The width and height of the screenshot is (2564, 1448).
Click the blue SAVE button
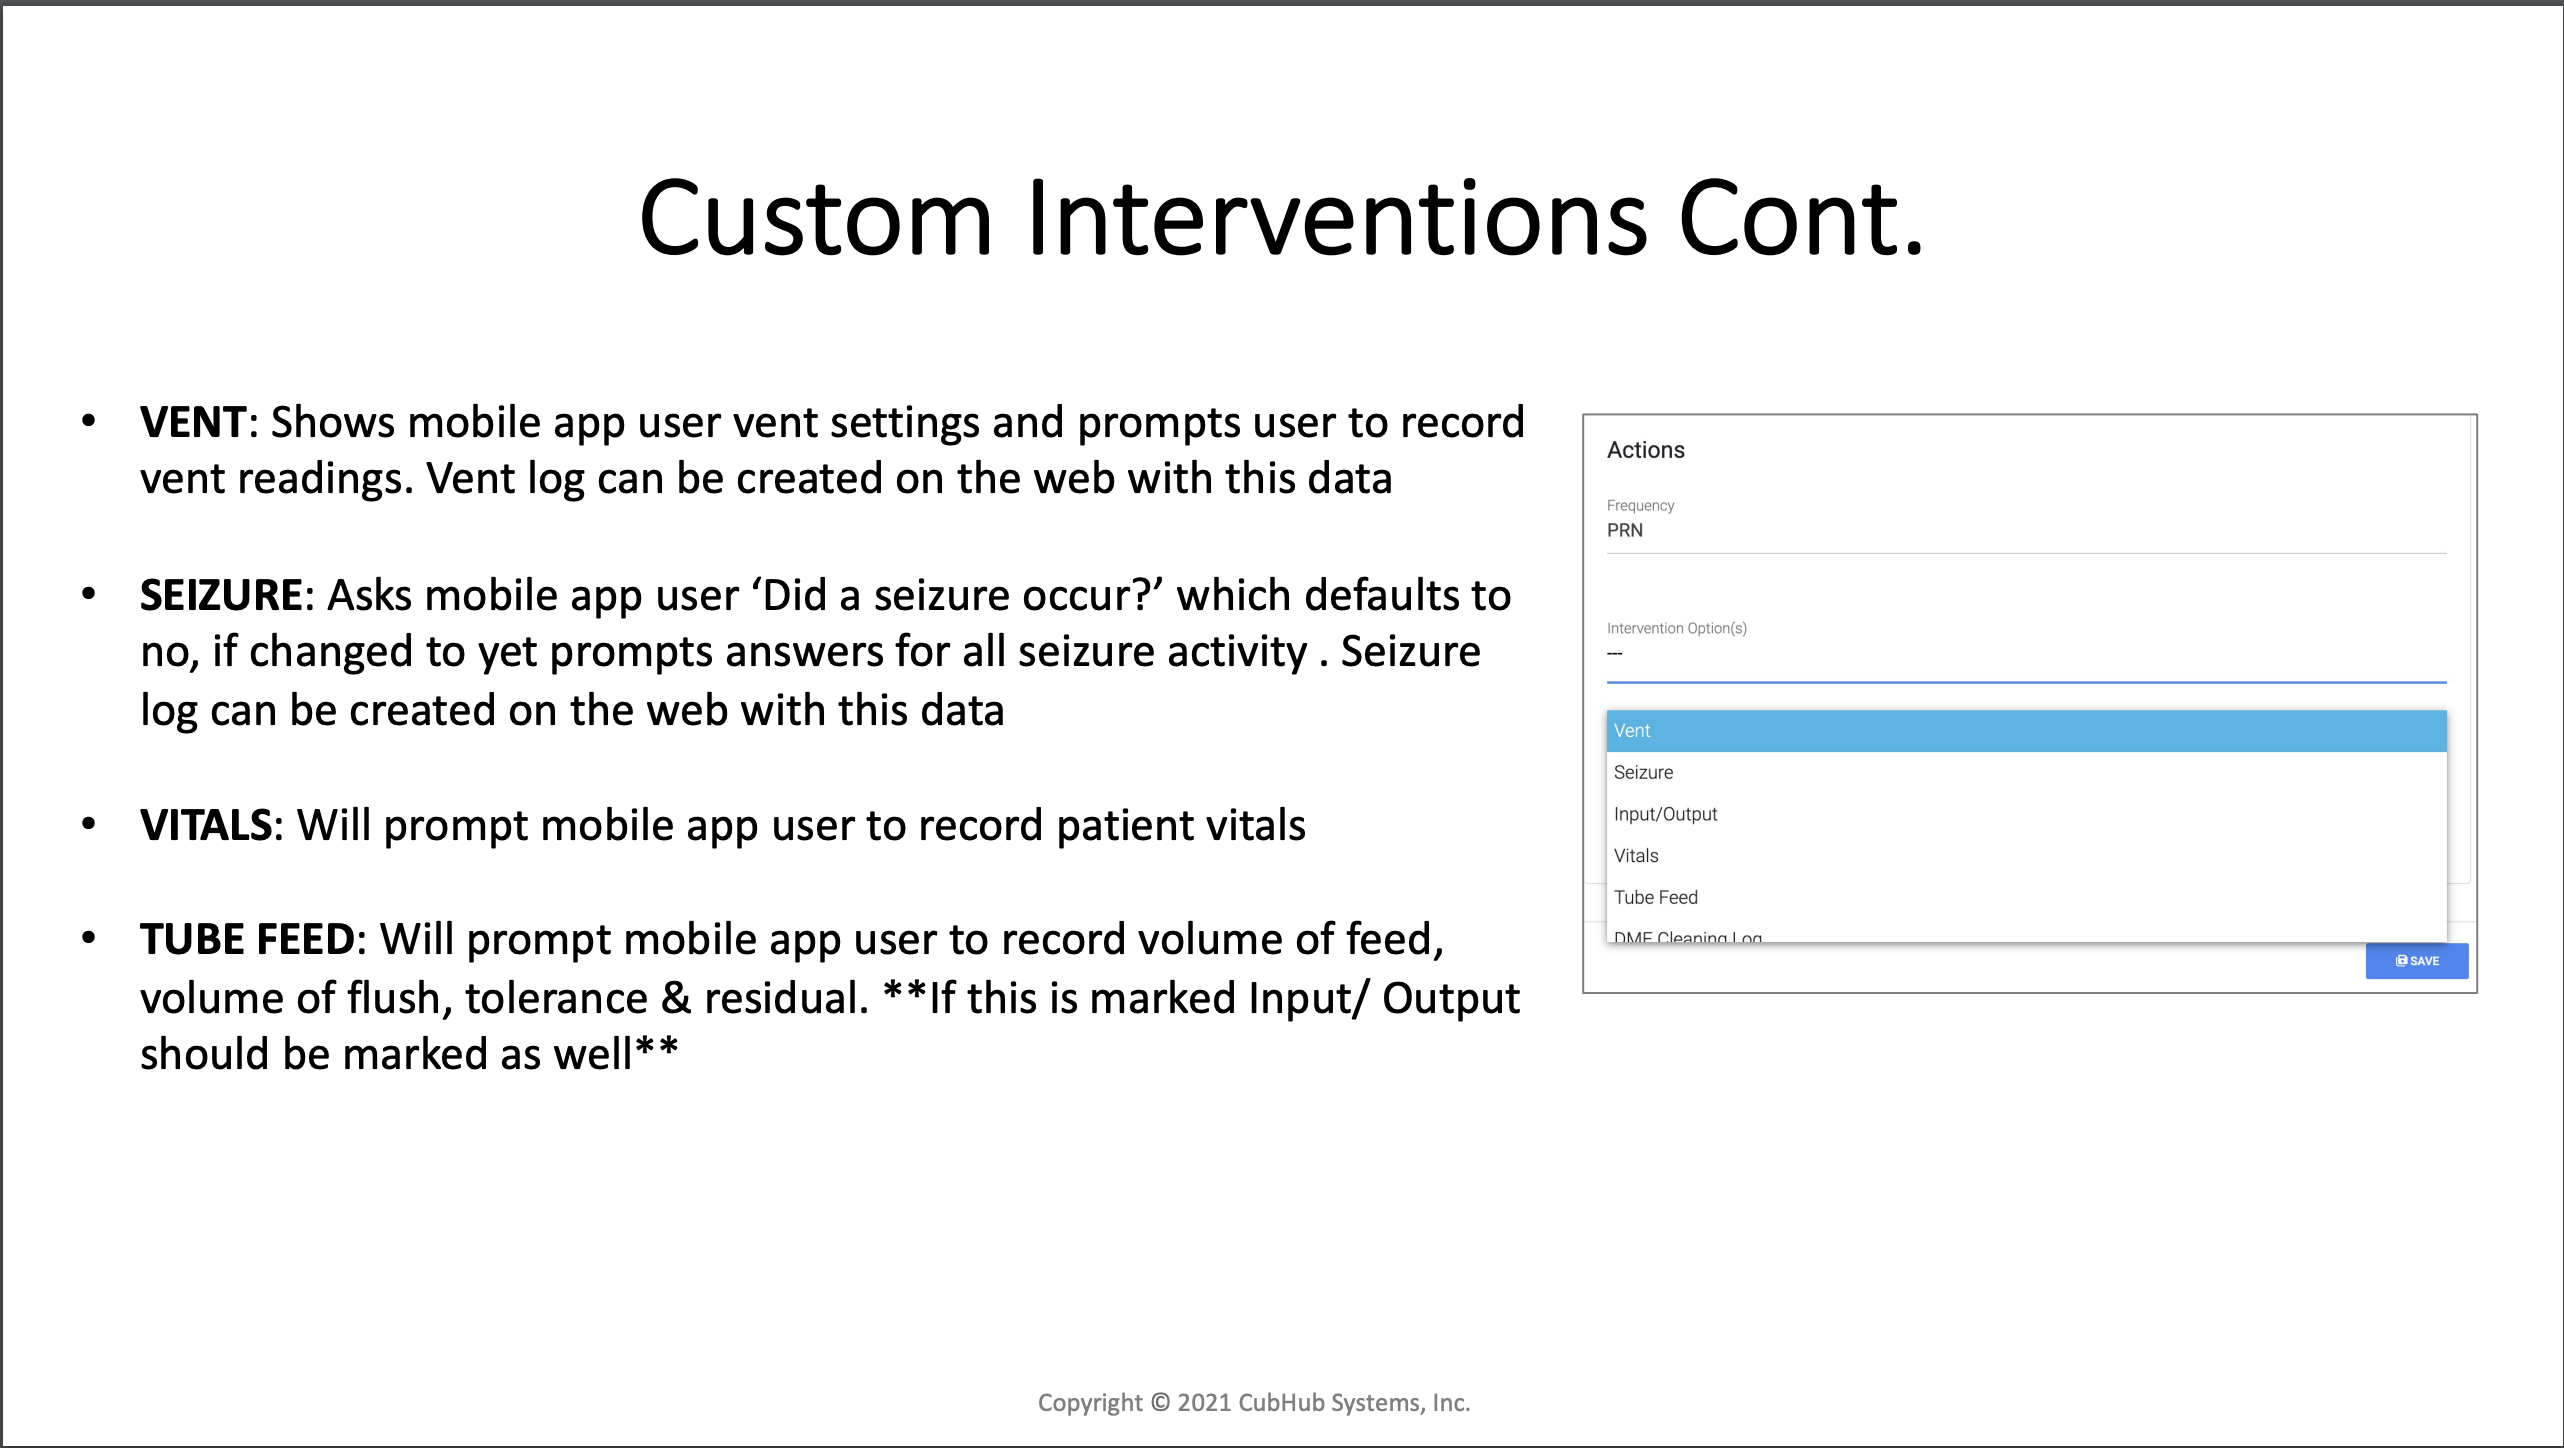2417,961
